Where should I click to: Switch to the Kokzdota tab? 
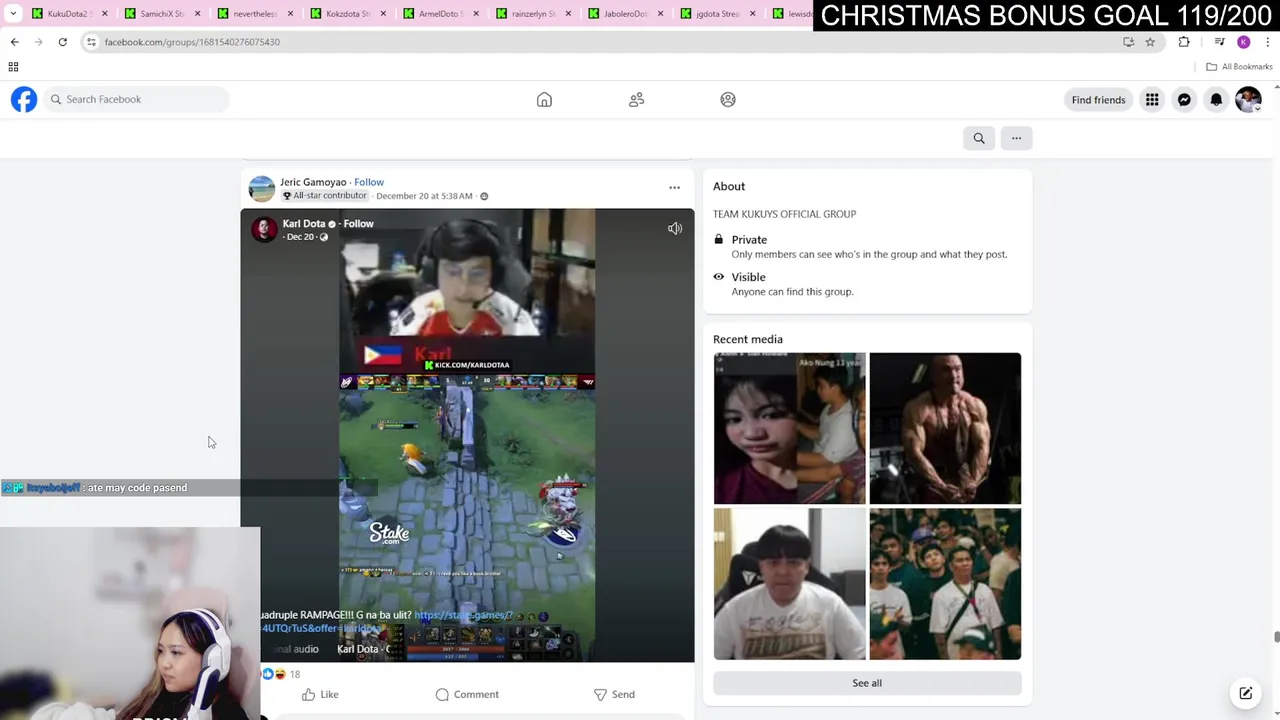pyautogui.click(x=347, y=14)
